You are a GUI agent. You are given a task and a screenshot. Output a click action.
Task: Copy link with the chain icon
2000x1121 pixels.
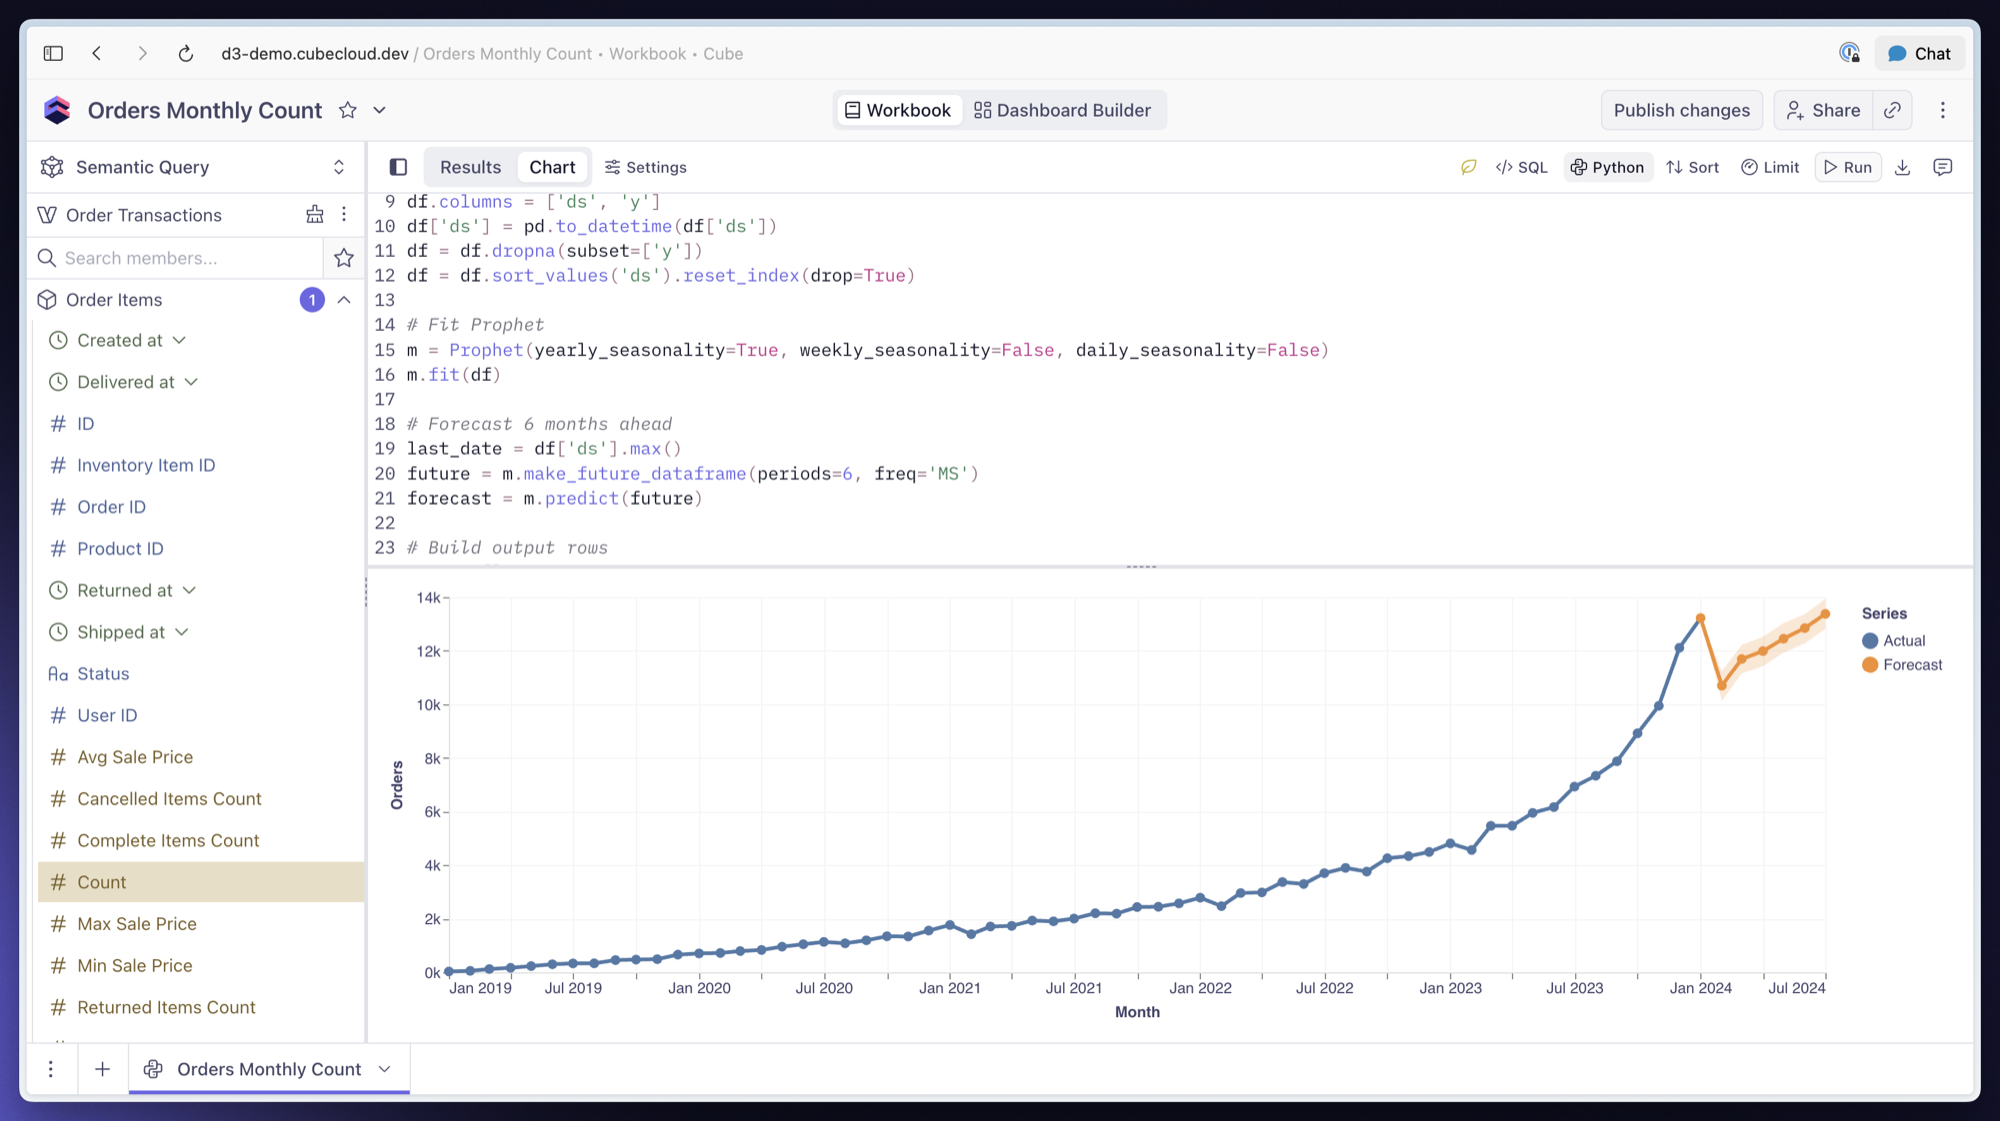point(1893,110)
